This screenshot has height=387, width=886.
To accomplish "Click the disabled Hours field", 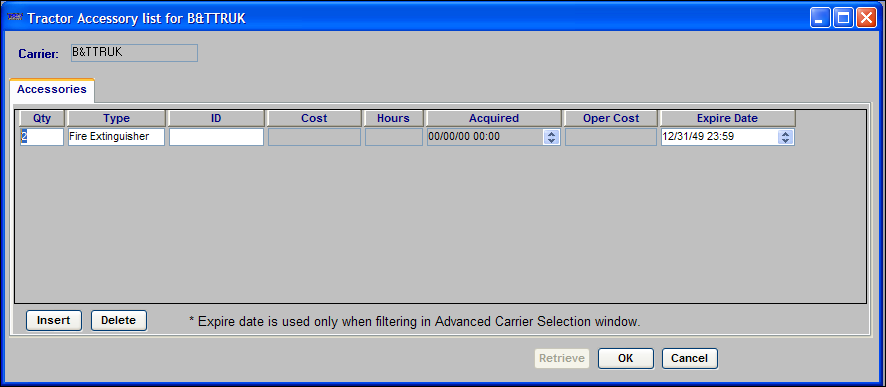I will tap(393, 137).
